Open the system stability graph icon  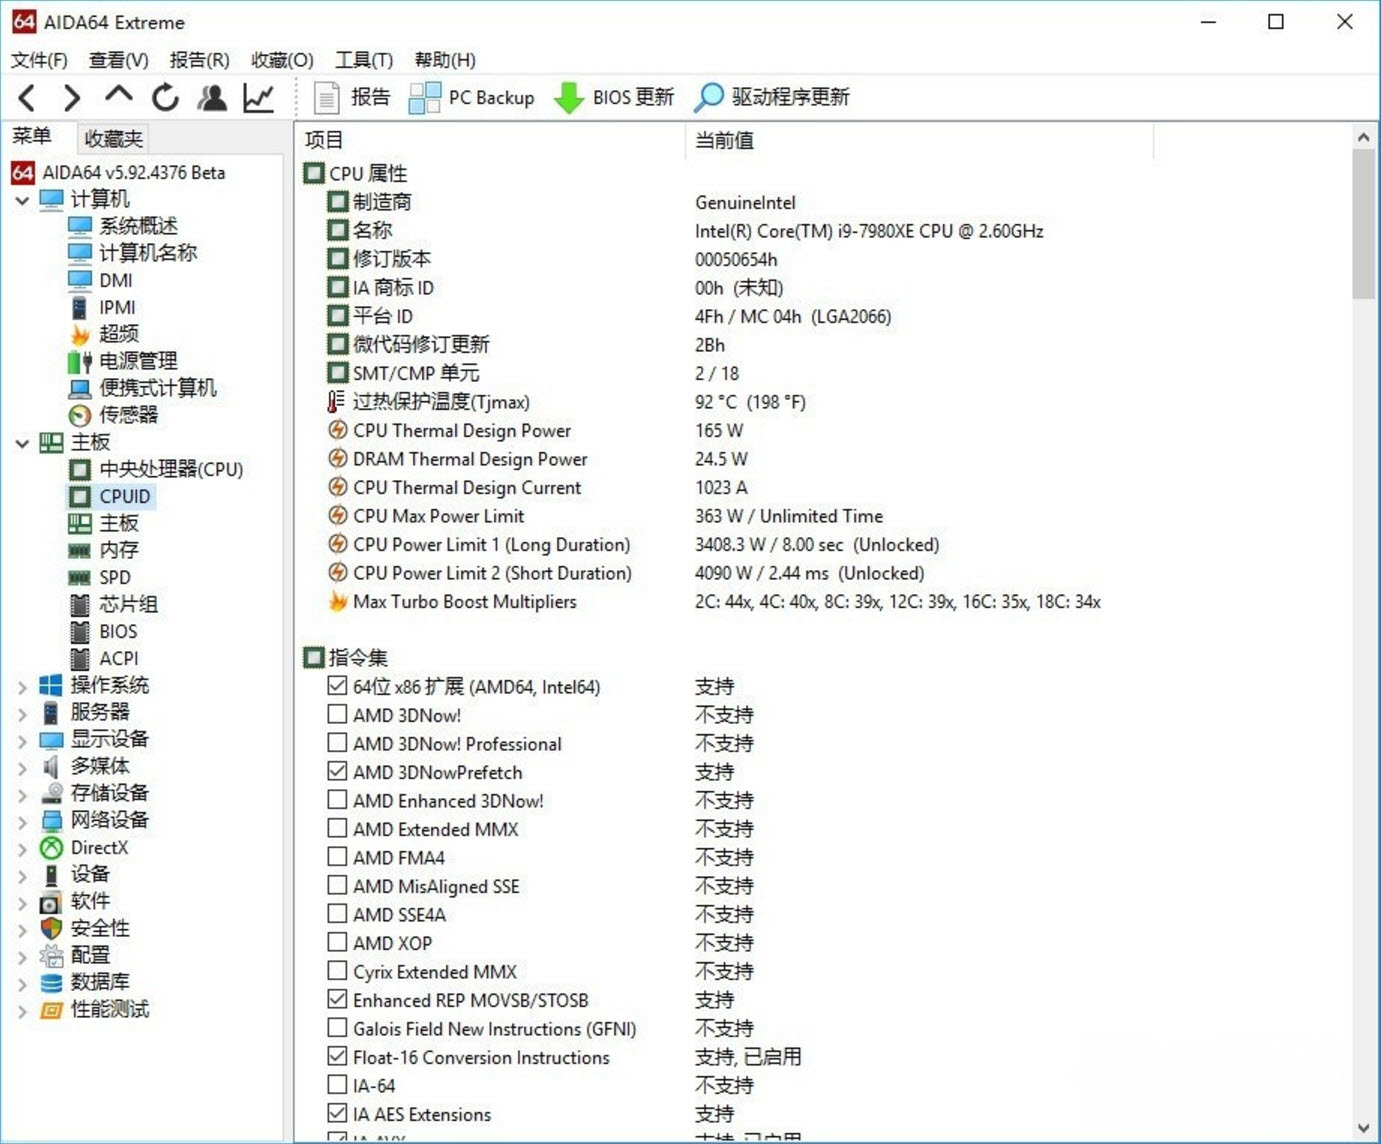click(258, 97)
